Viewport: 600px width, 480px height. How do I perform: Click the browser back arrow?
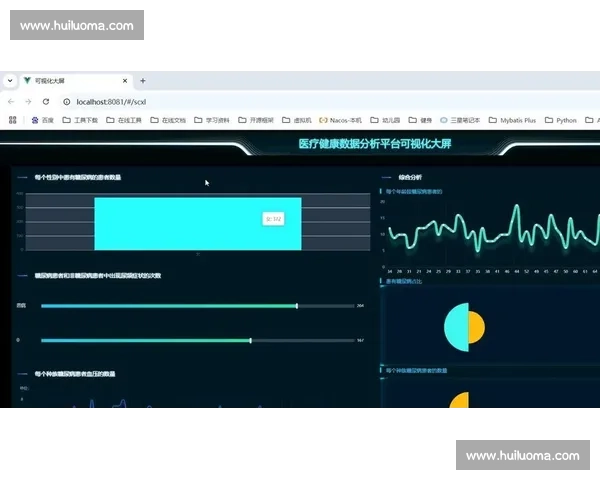pyautogui.click(x=11, y=101)
